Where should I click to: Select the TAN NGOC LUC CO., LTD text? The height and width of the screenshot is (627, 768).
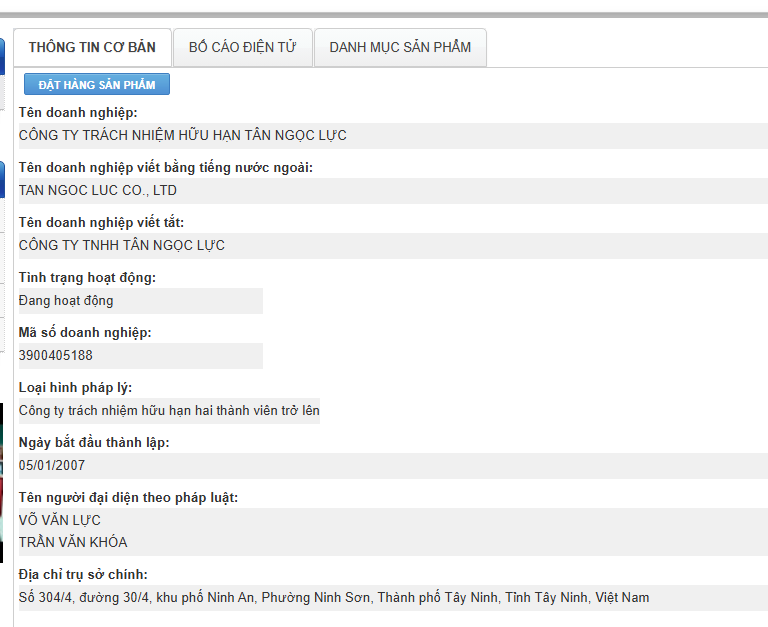point(98,190)
